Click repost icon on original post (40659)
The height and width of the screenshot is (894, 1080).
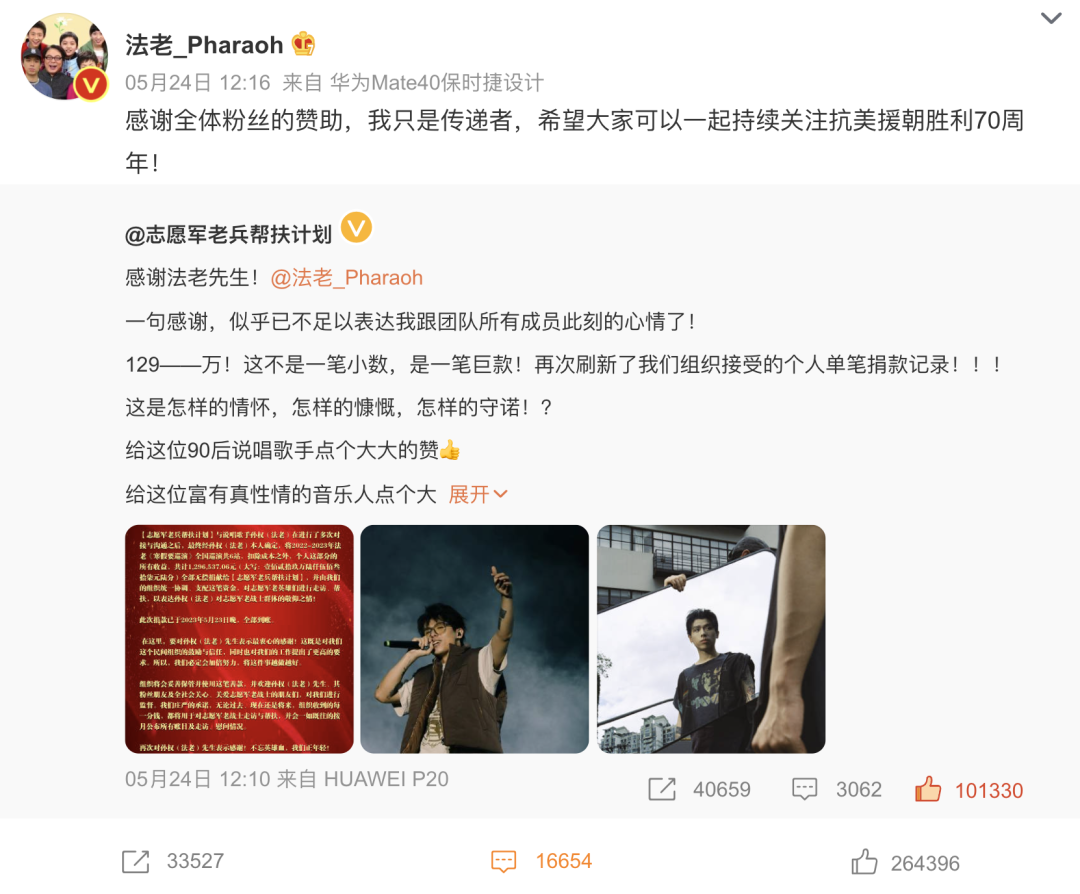tap(662, 789)
